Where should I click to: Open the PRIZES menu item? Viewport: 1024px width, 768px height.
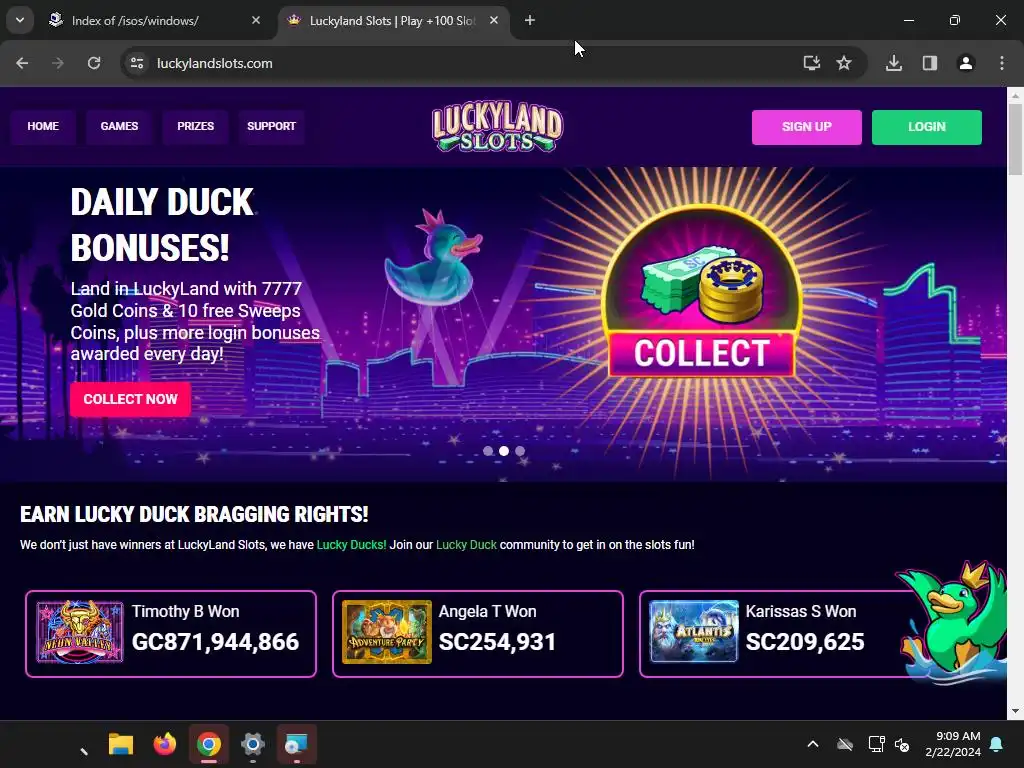pos(195,126)
